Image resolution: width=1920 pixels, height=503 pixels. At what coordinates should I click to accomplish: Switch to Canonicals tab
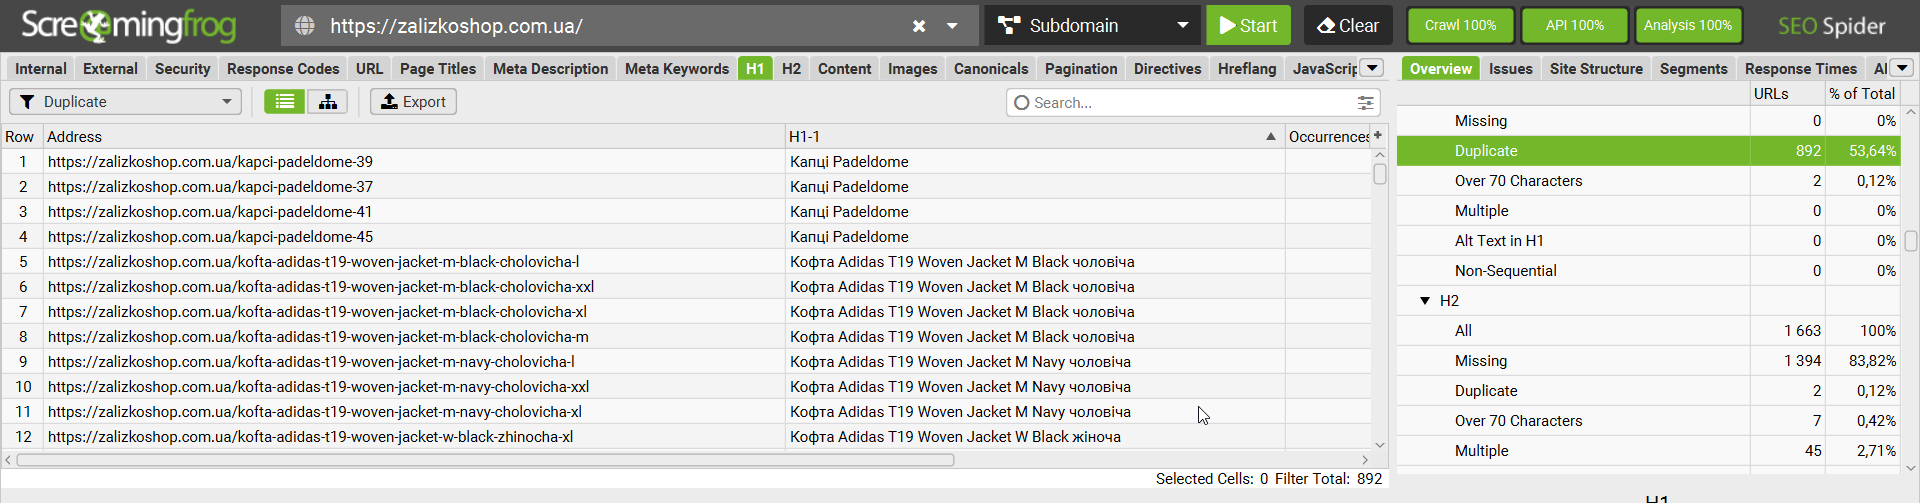coord(991,68)
